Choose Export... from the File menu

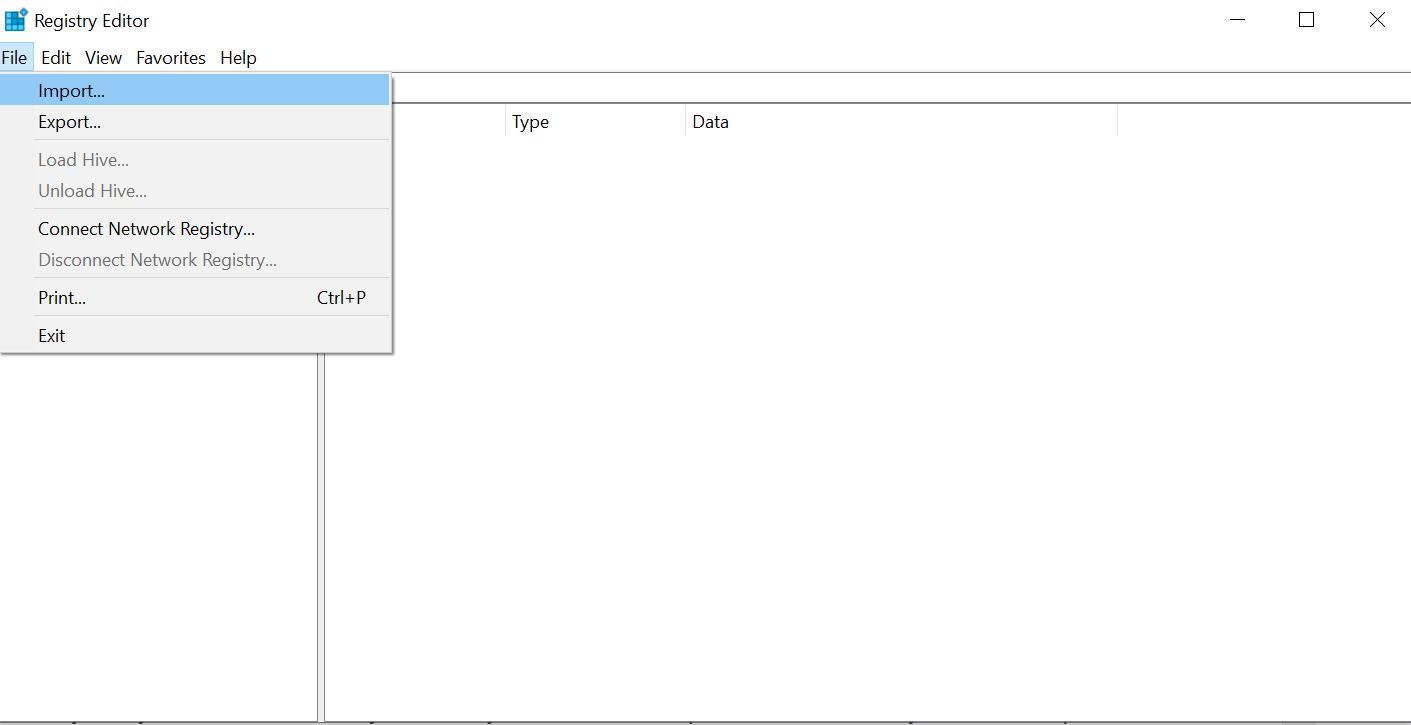(195, 122)
